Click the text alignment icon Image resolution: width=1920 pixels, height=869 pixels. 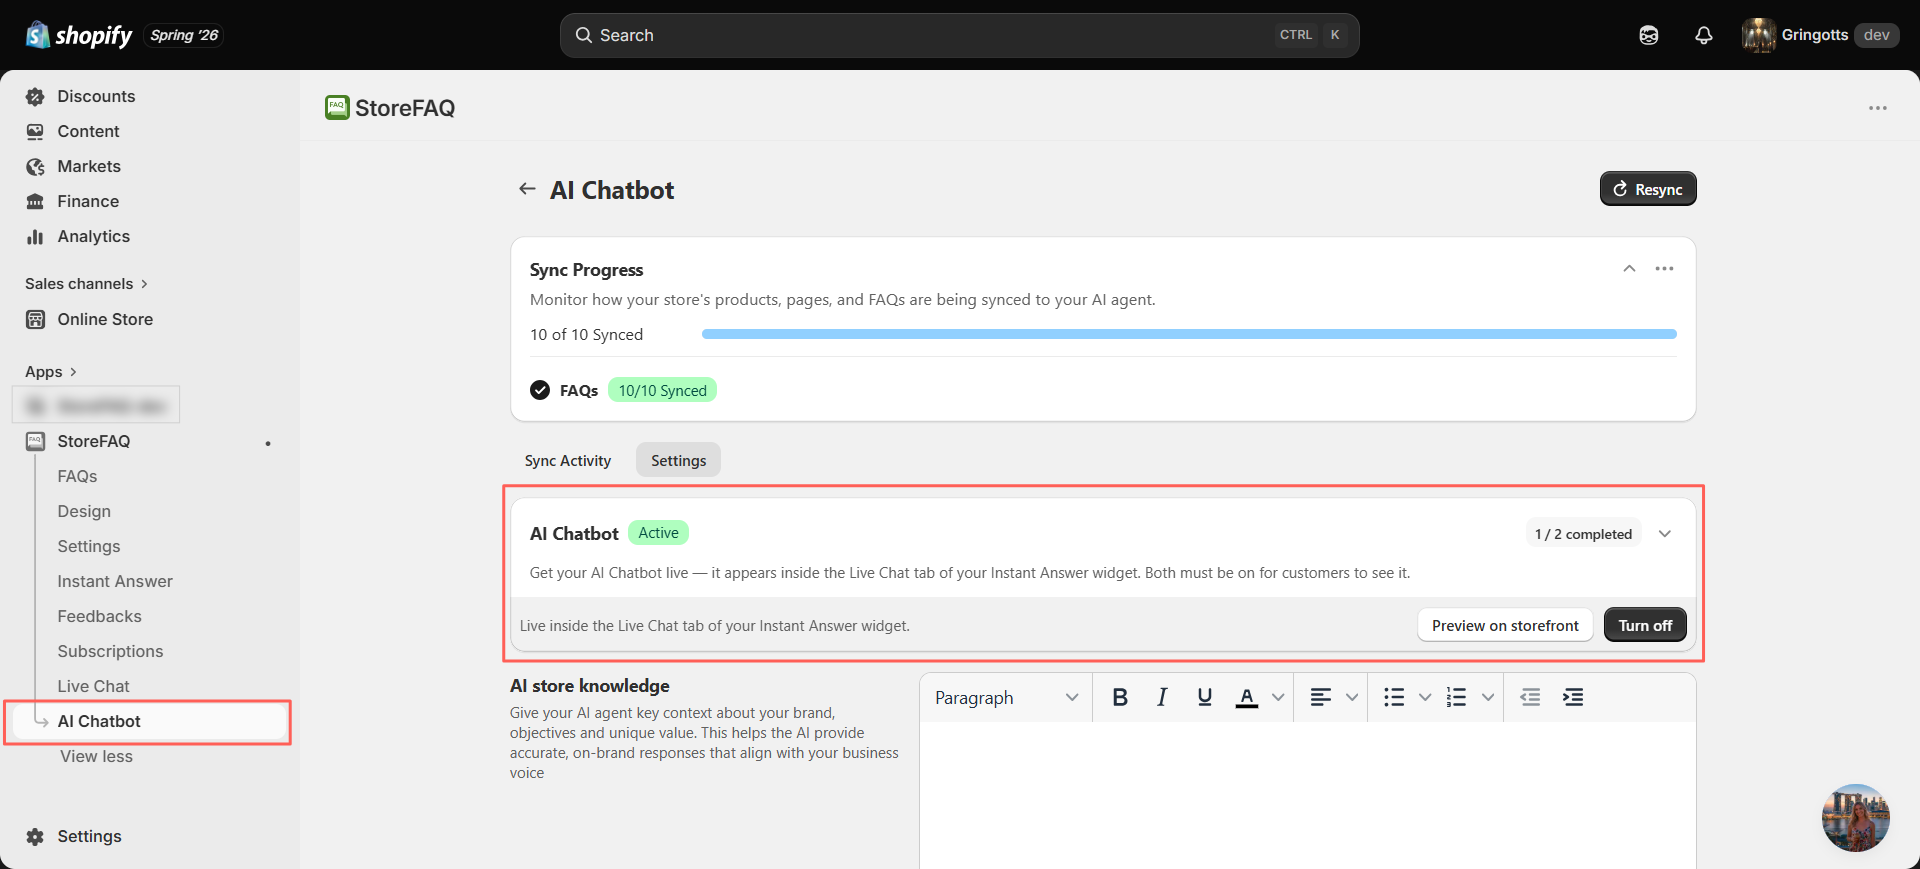1320,697
